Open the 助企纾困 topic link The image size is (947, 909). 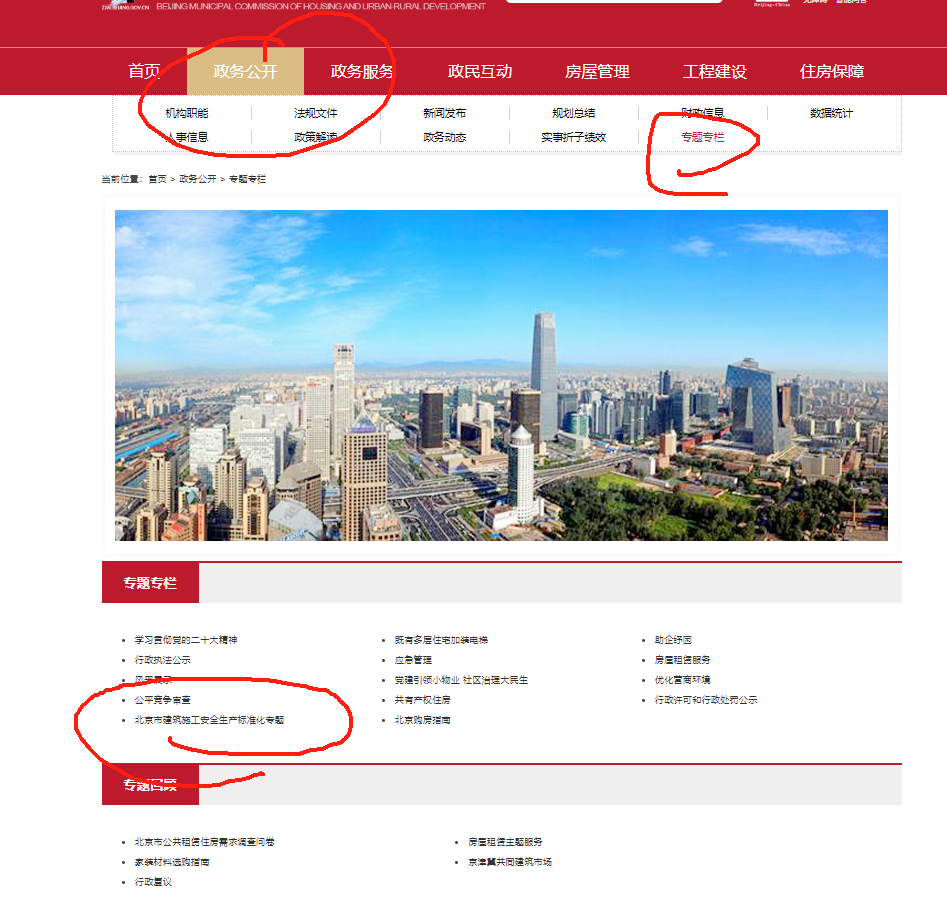coord(673,640)
